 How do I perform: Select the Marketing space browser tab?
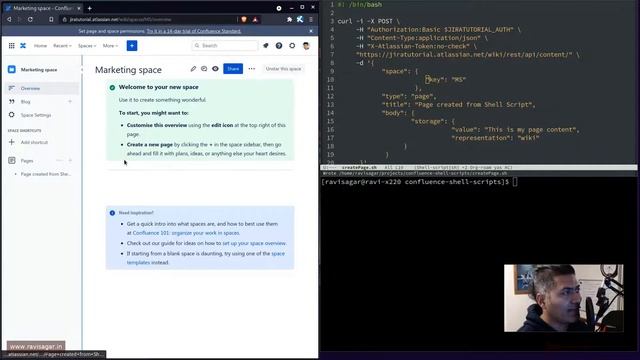coord(42,8)
